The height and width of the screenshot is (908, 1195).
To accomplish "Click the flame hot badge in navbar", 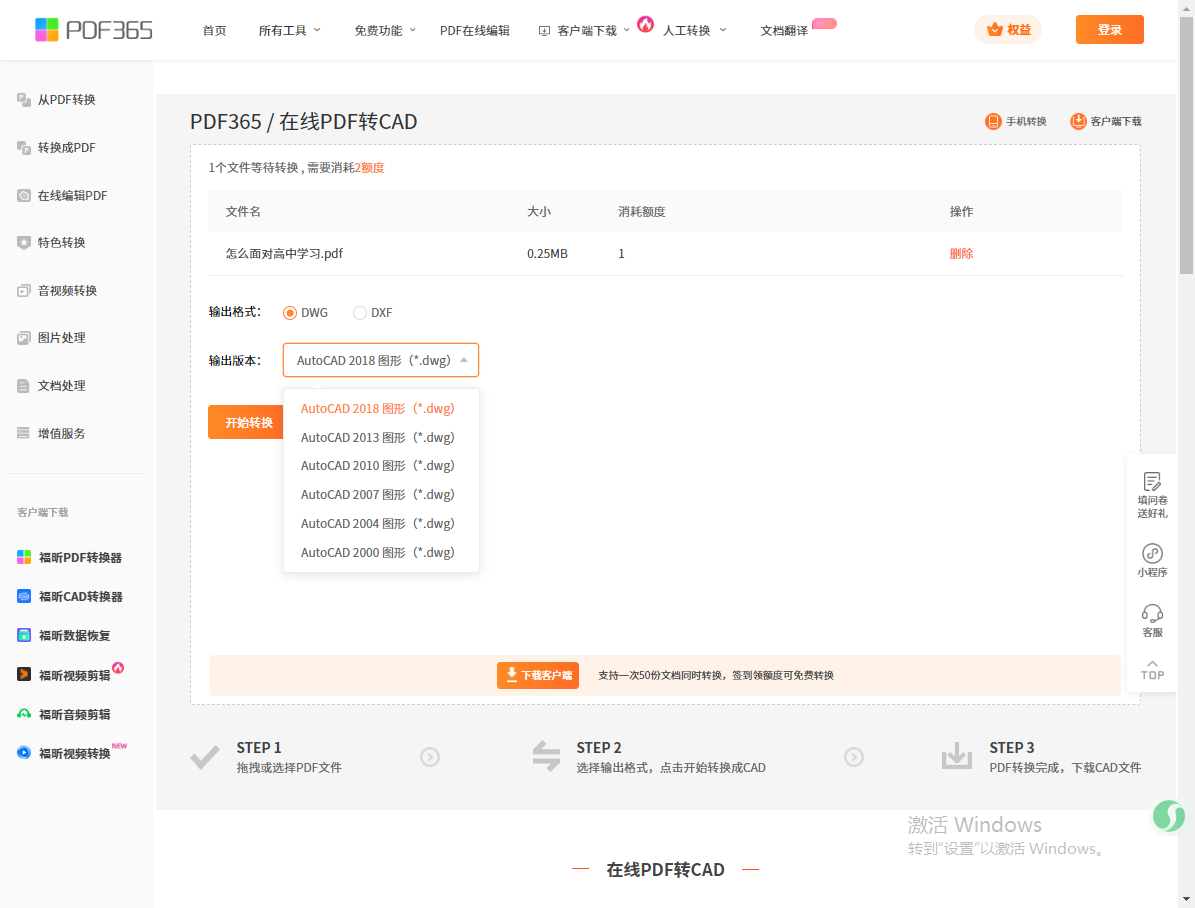I will click(646, 24).
